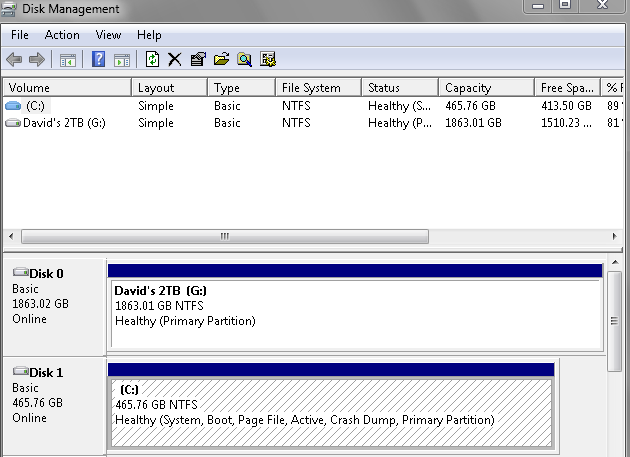The width and height of the screenshot is (630, 457).
Task: Click the open folder toolbar icon
Action: coord(221,59)
